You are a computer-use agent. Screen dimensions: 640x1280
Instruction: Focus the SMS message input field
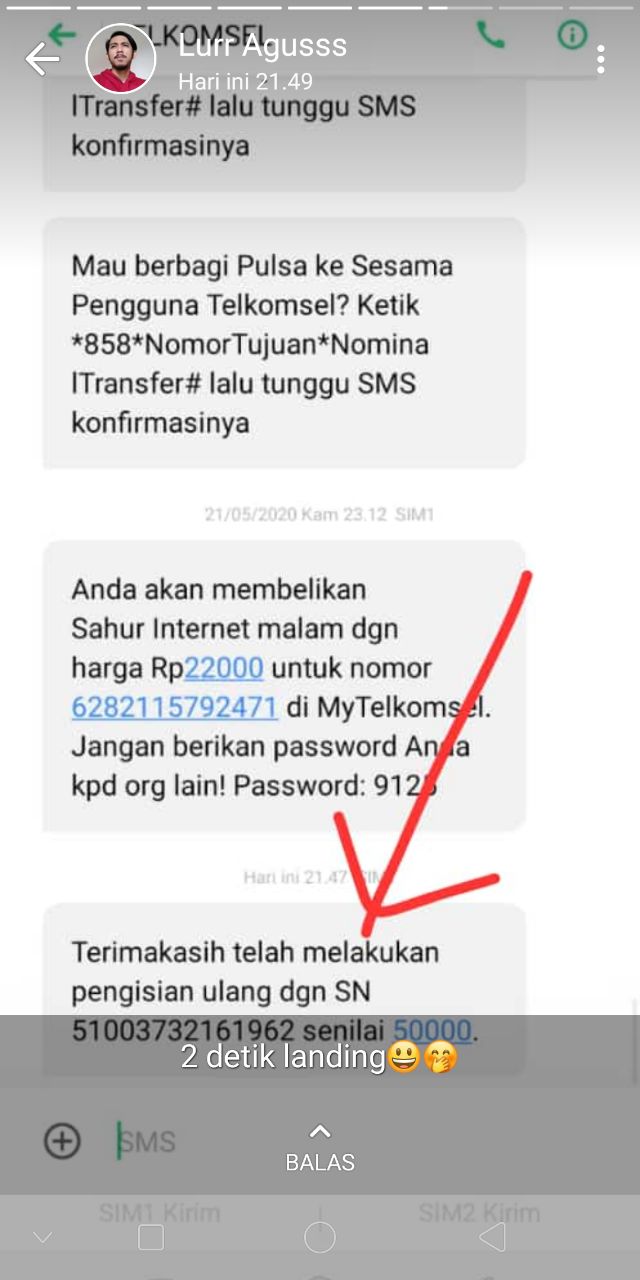tap(200, 1141)
